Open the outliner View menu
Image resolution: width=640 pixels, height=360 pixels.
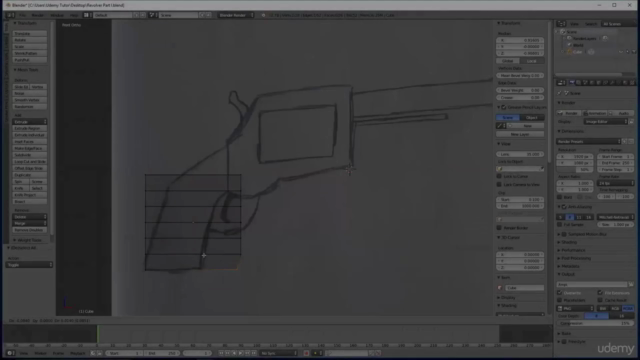pos(574,24)
